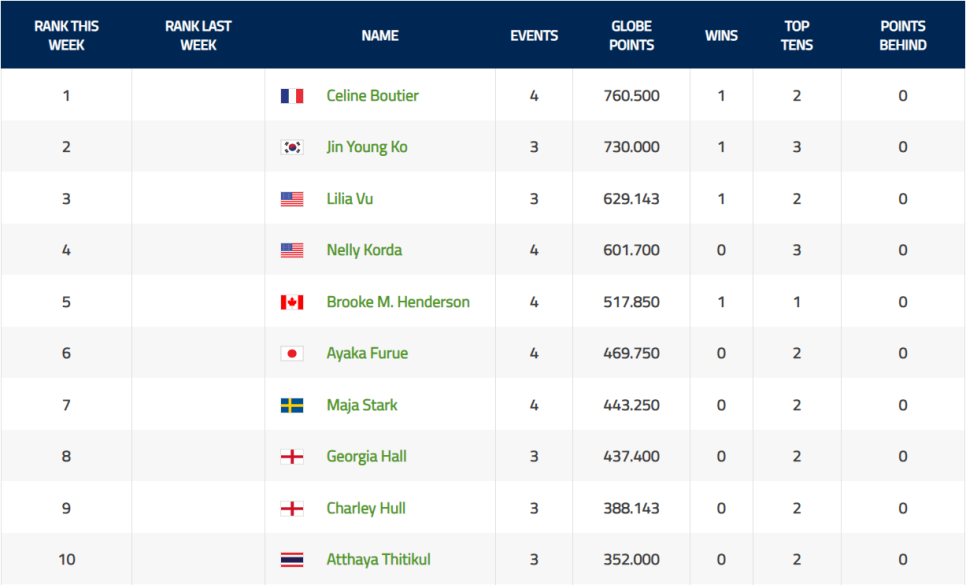This screenshot has height=585, width=966.
Task: Open Nelly Korda's profile link
Action: 364,250
